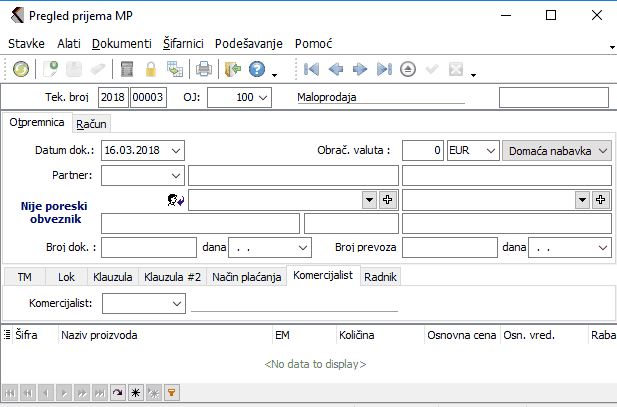Open the EUR currency dropdown

click(489, 150)
